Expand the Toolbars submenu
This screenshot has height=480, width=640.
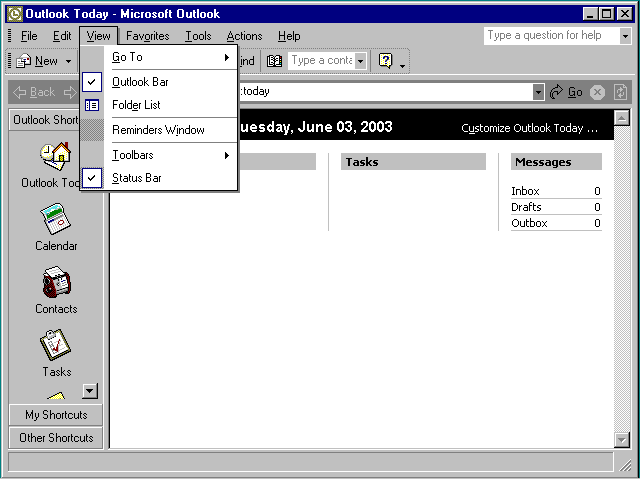159,155
